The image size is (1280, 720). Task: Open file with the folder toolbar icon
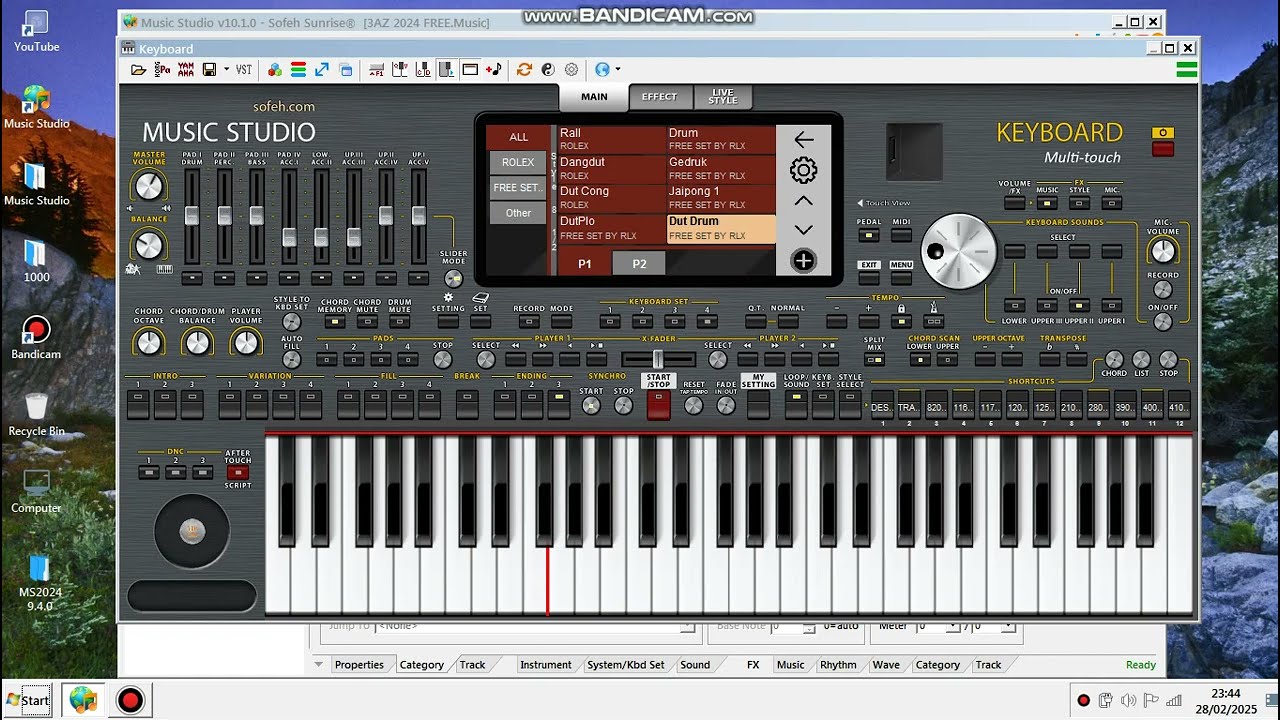pyautogui.click(x=139, y=70)
